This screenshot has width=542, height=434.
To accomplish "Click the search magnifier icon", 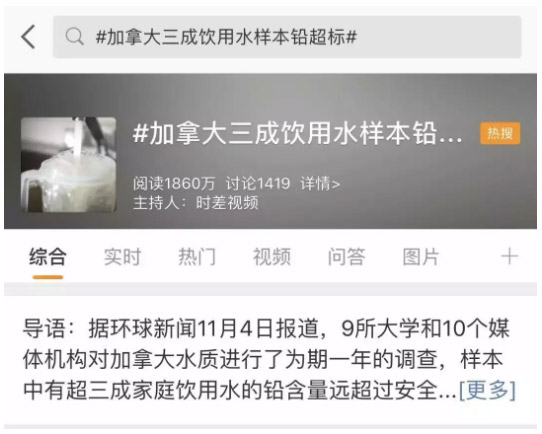I will [x=74, y=37].
